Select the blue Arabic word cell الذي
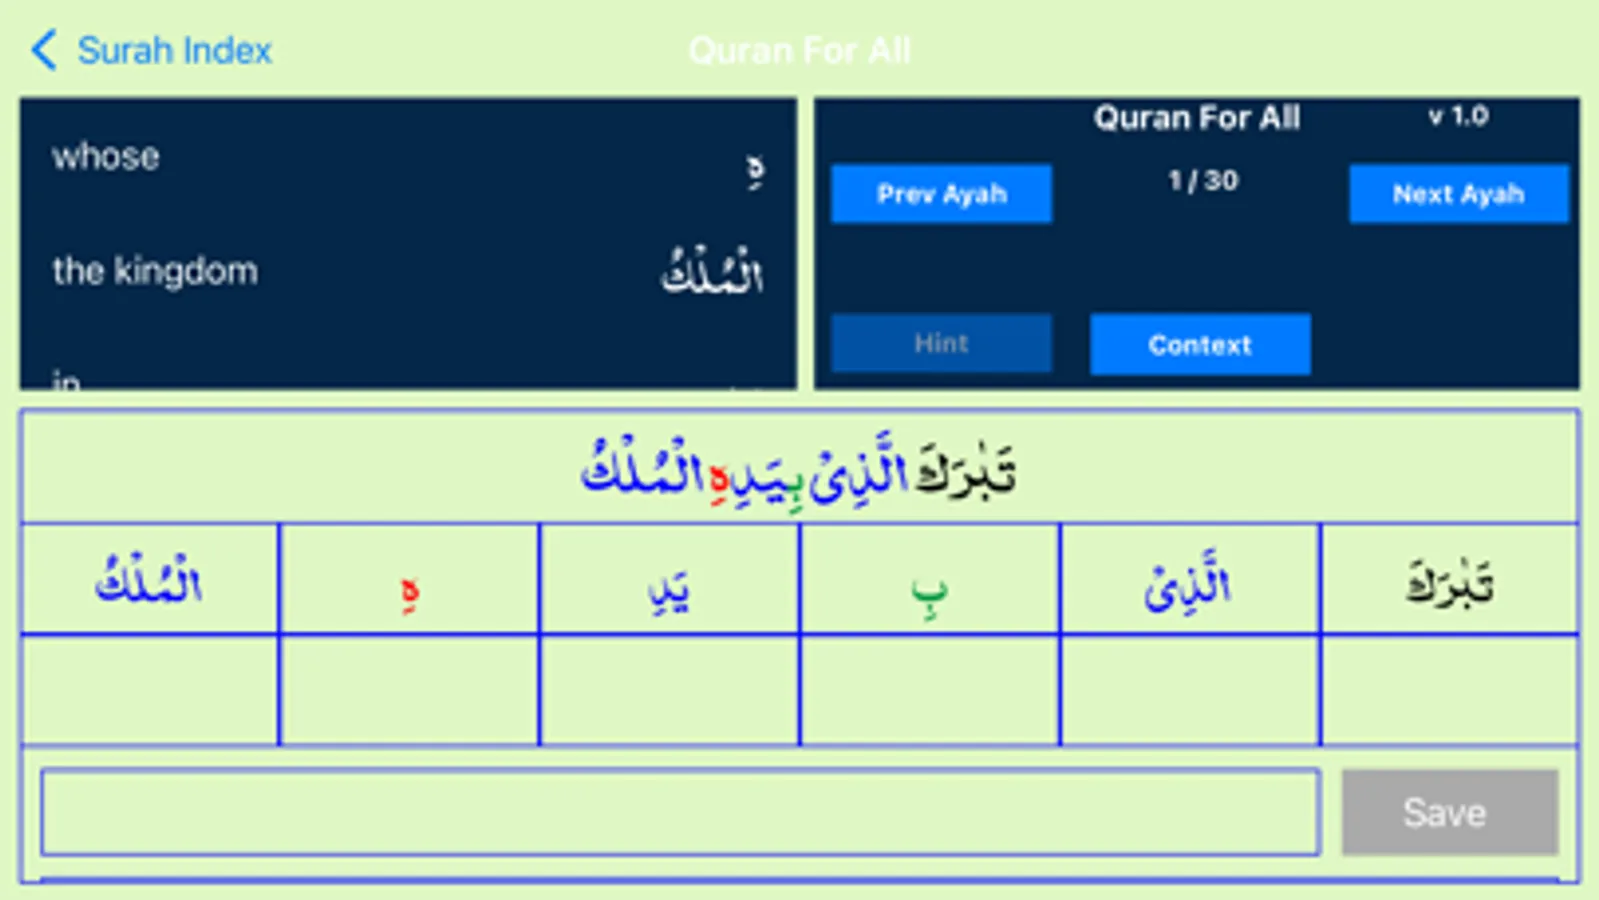 point(1189,579)
